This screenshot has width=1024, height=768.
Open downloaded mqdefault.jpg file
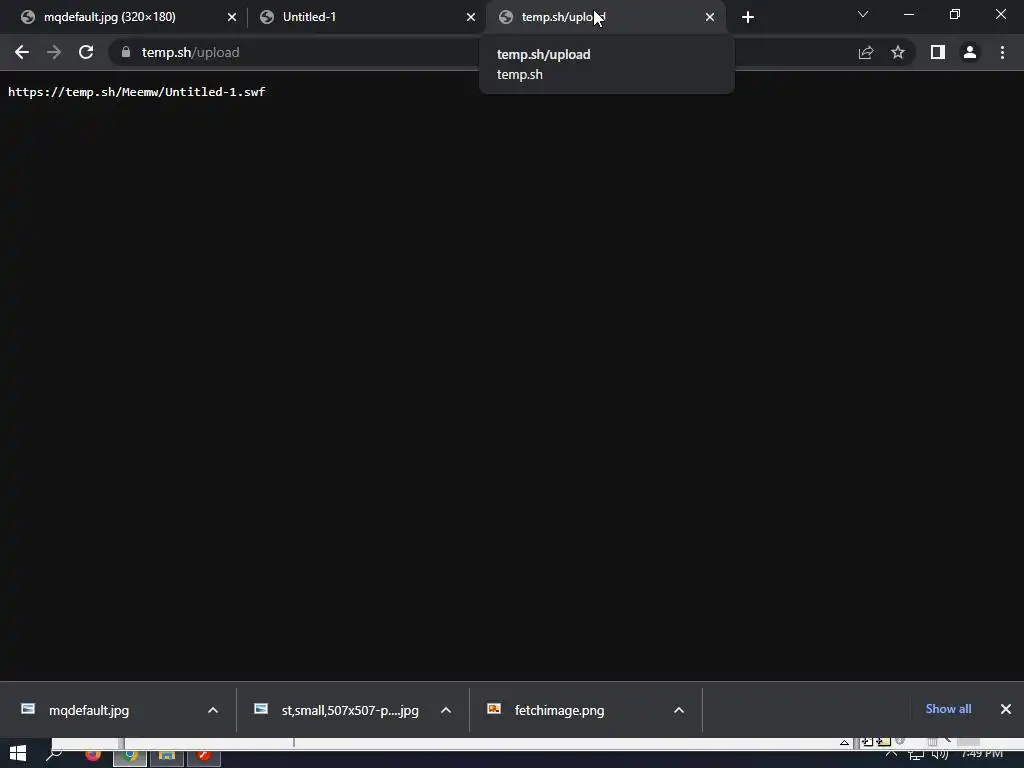coord(89,710)
